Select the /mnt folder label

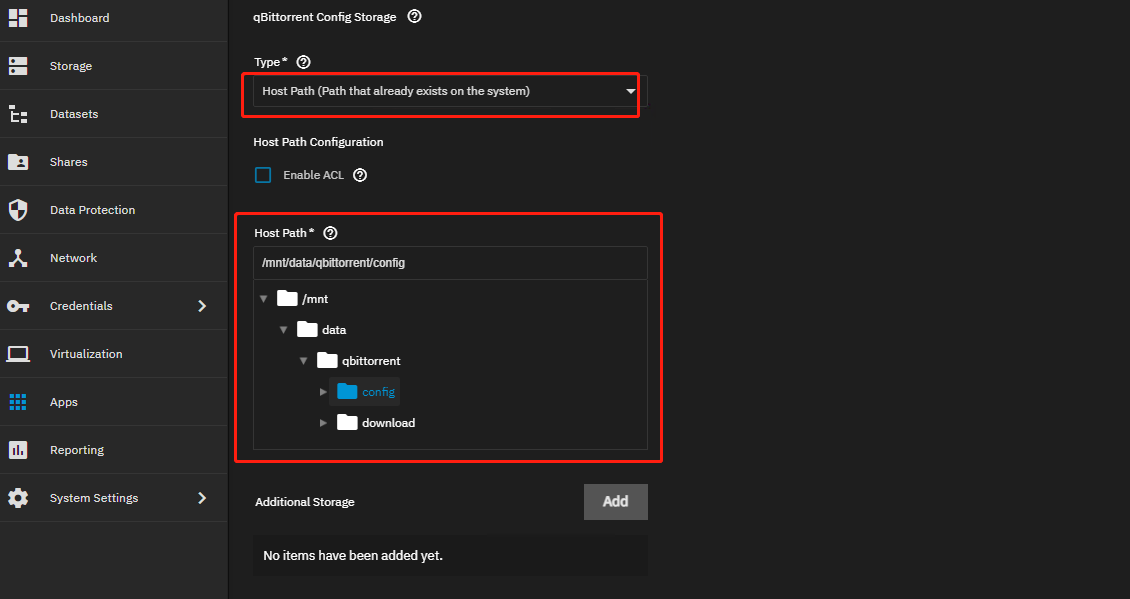click(x=315, y=299)
